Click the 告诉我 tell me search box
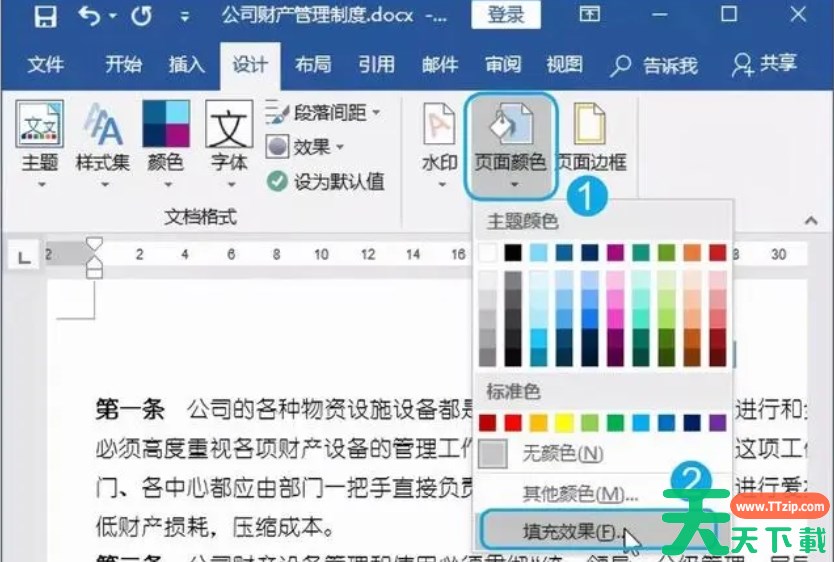Image resolution: width=834 pixels, height=562 pixels. (x=657, y=65)
